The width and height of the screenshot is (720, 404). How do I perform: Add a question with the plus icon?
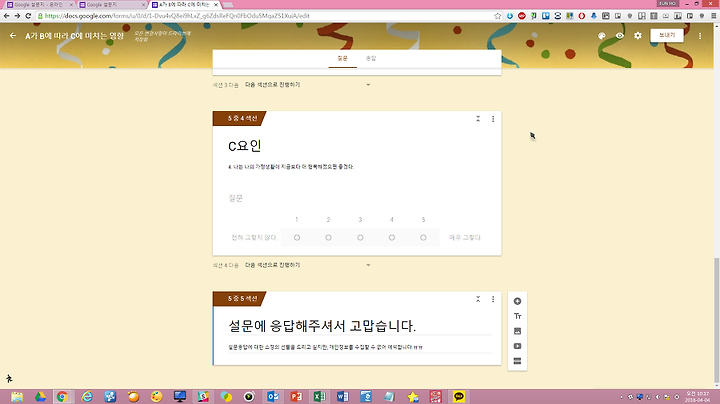pyautogui.click(x=518, y=301)
